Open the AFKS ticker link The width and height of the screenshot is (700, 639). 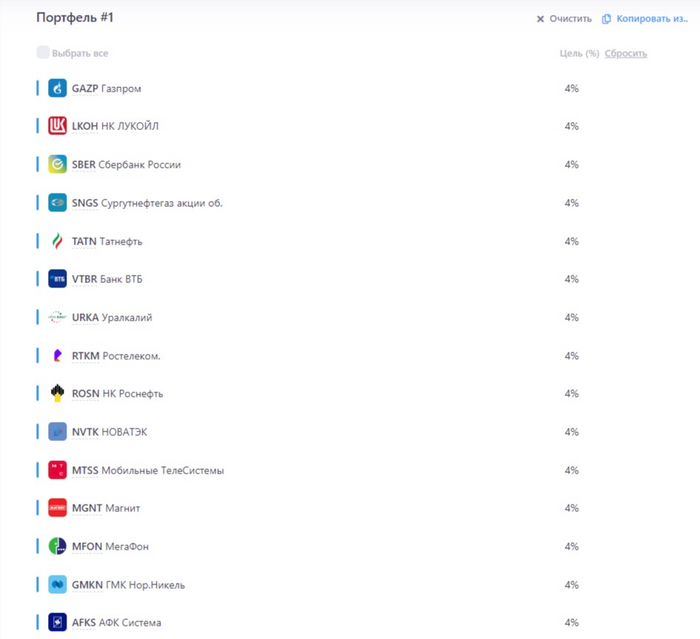84,622
